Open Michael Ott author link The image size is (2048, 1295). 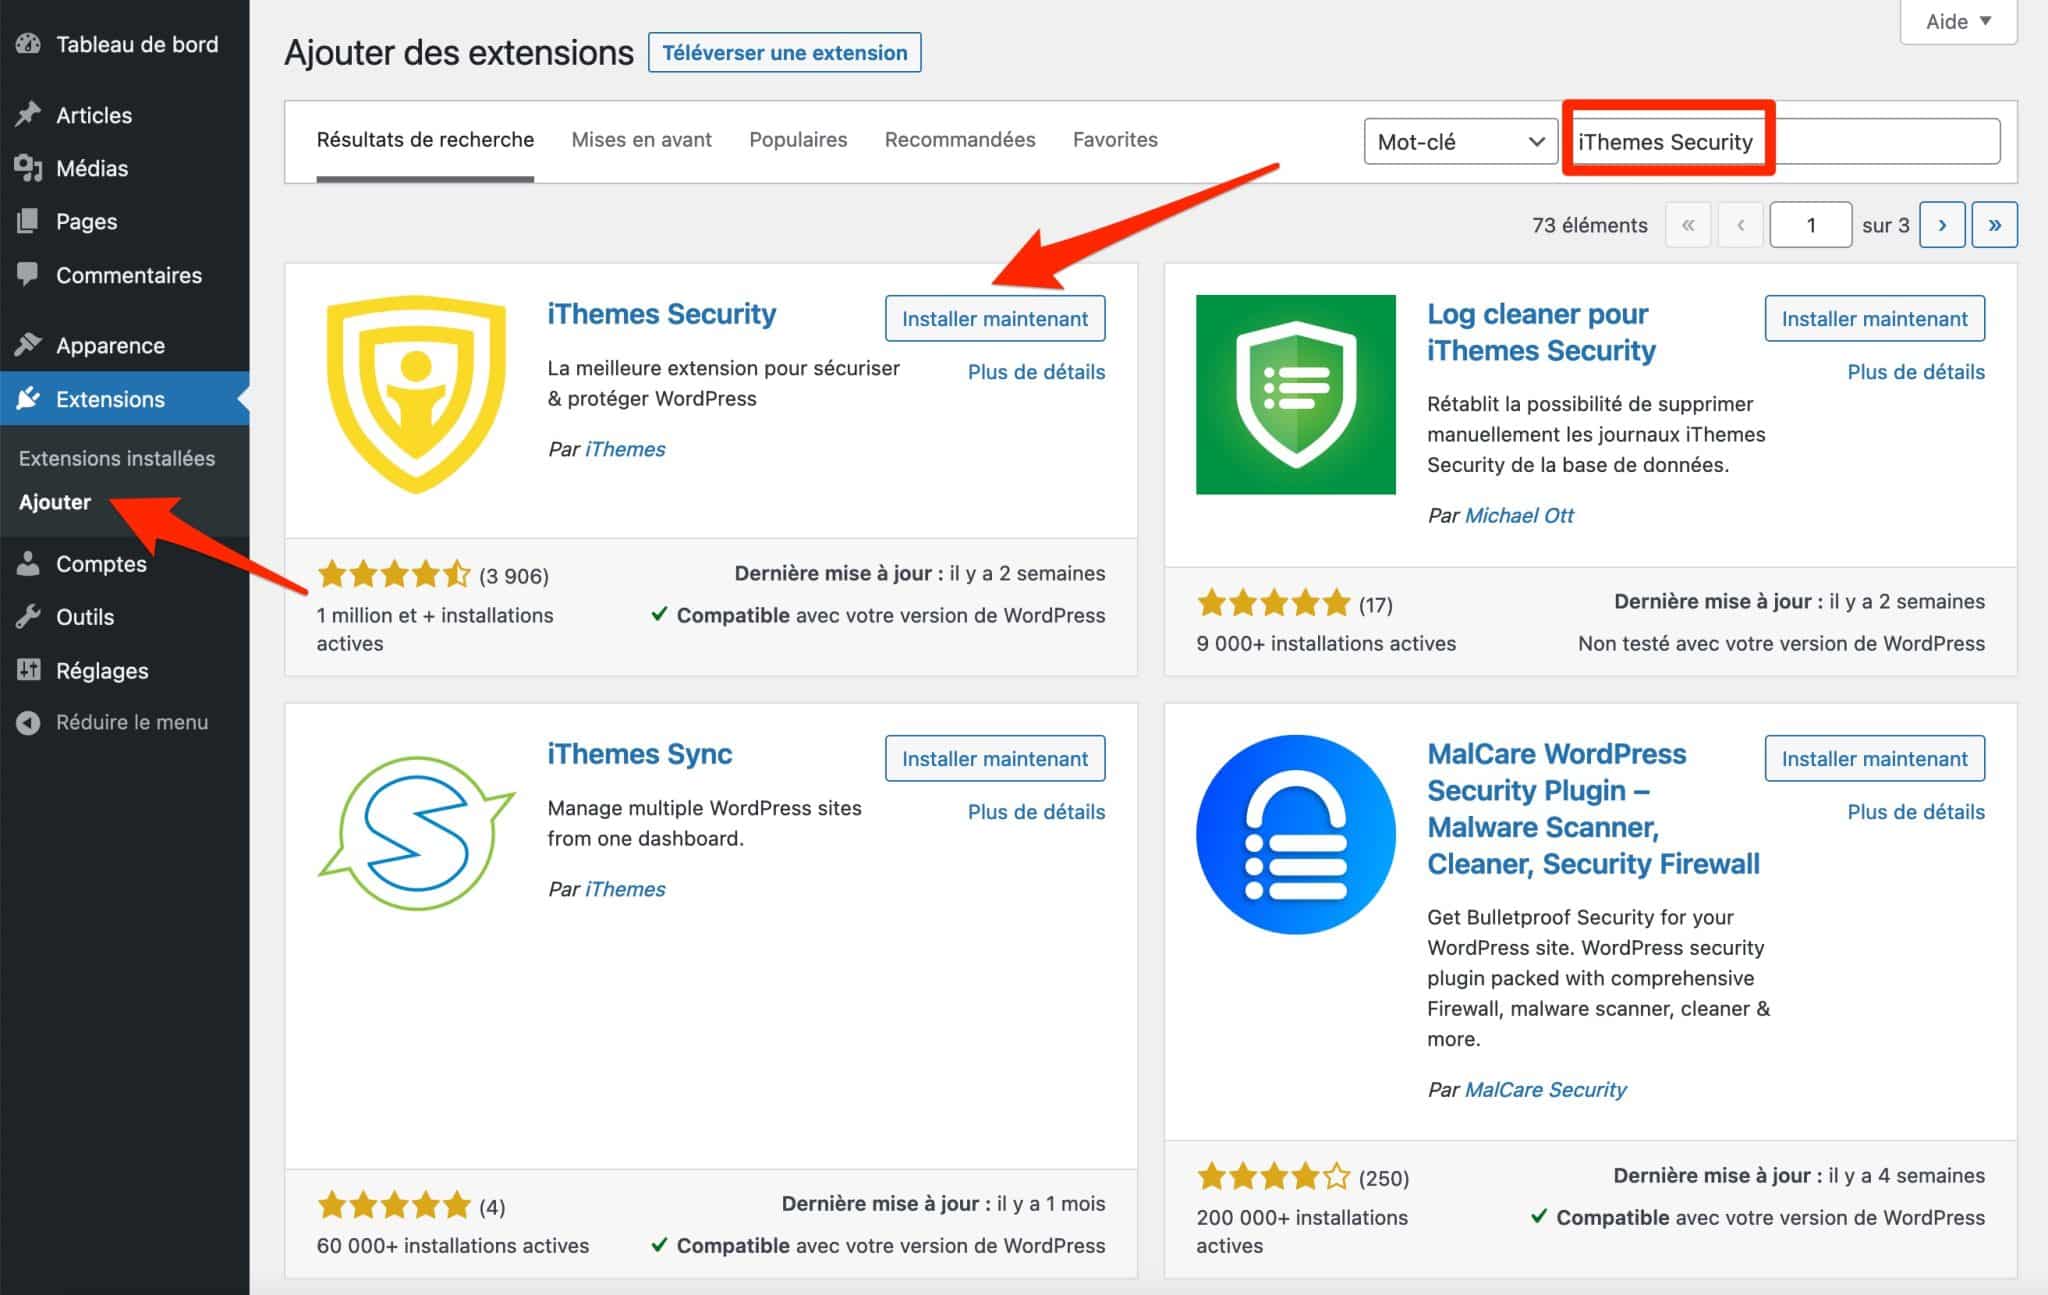[x=1519, y=515]
